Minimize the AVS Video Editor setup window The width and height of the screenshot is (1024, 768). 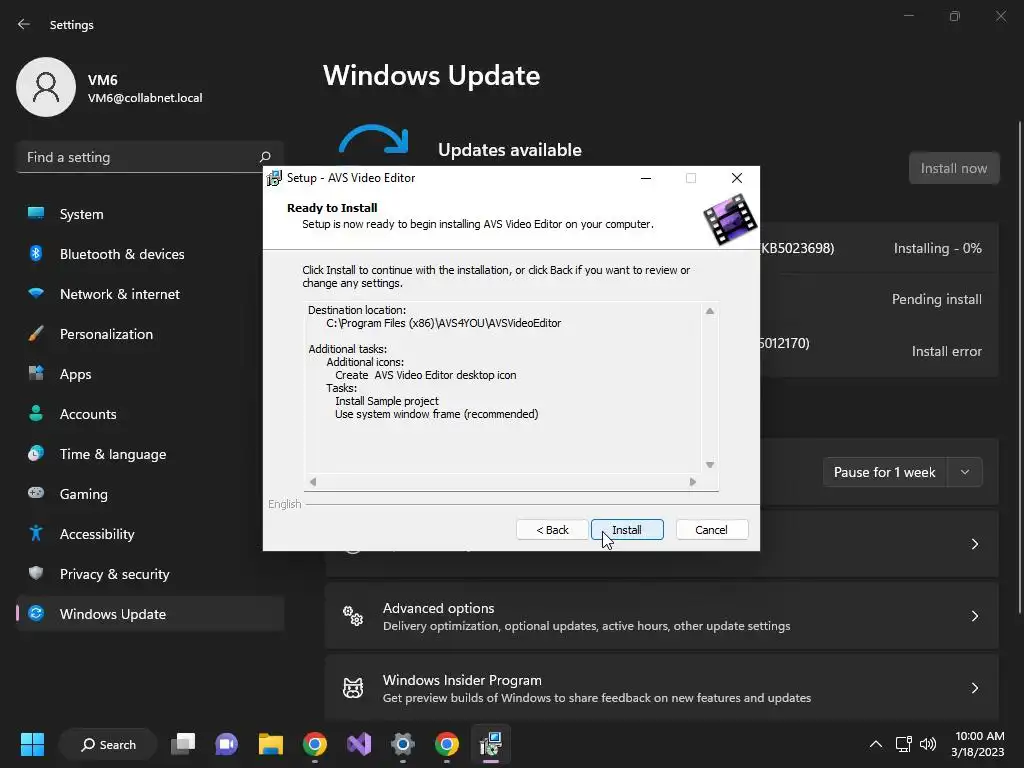646,178
